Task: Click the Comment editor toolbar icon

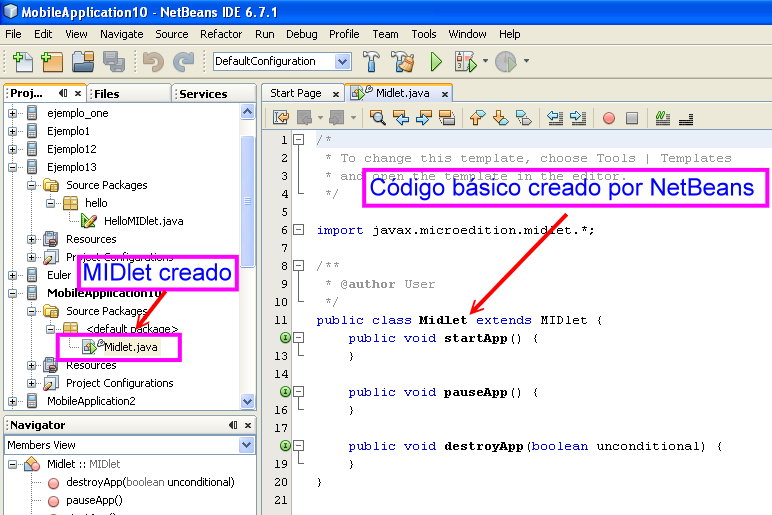Action: (x=663, y=118)
